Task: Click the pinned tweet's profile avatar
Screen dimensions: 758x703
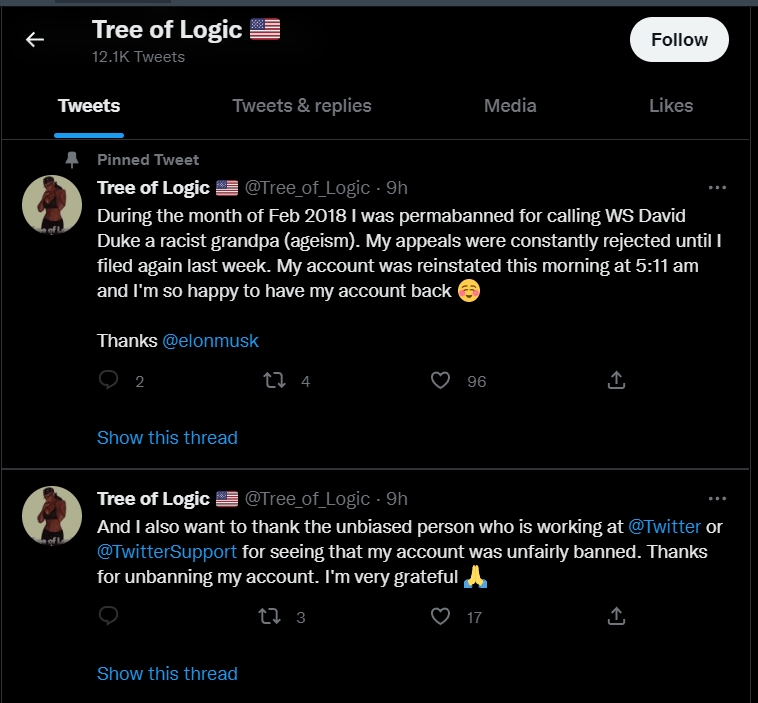Action: click(x=52, y=205)
